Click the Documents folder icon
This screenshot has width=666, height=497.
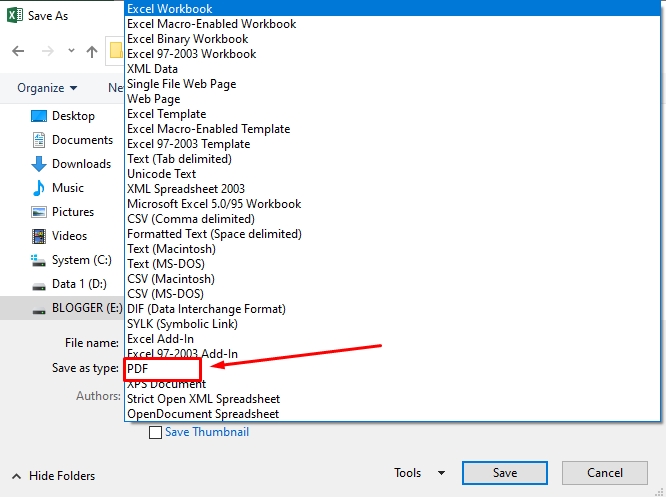[39, 140]
